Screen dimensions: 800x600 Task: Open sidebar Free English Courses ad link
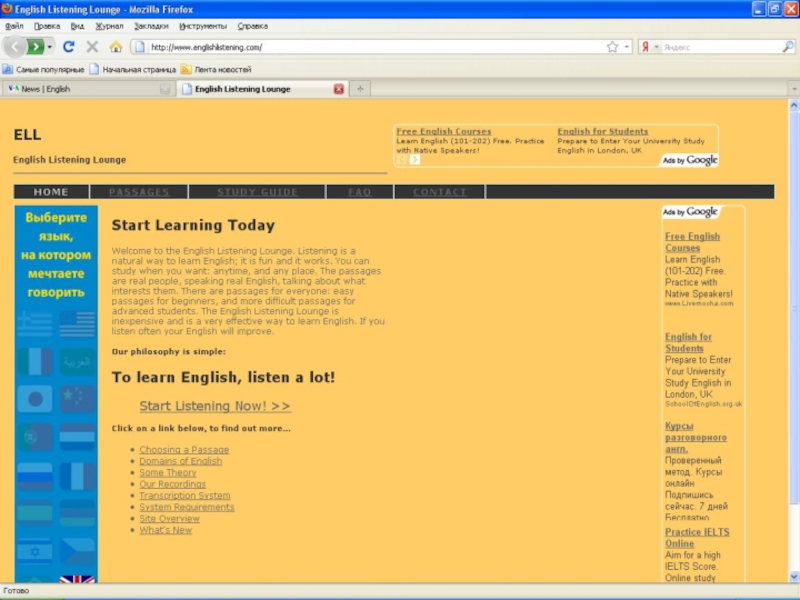click(x=692, y=242)
